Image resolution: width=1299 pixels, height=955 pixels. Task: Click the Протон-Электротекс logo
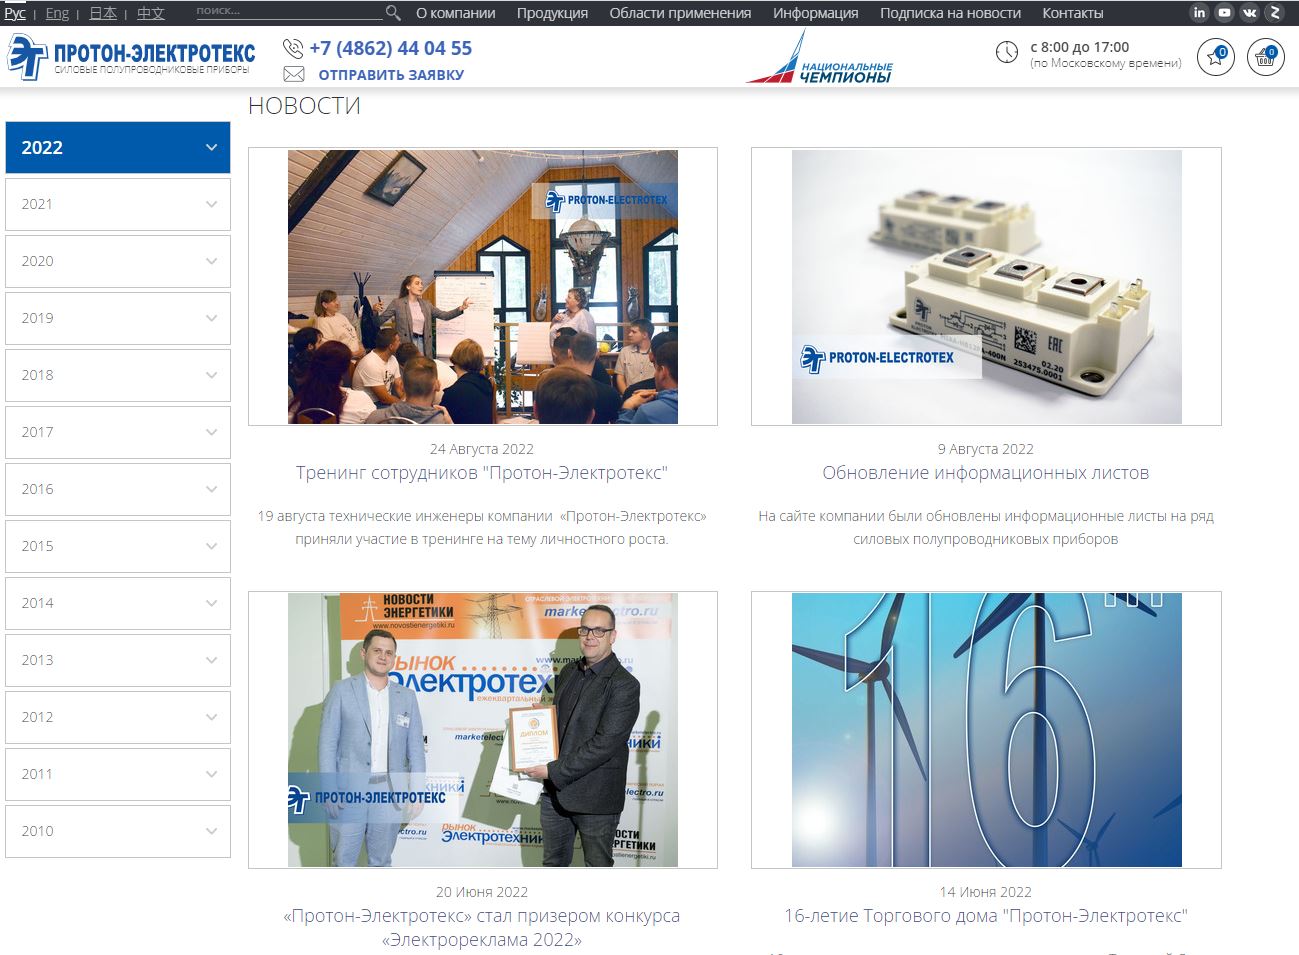tap(131, 57)
